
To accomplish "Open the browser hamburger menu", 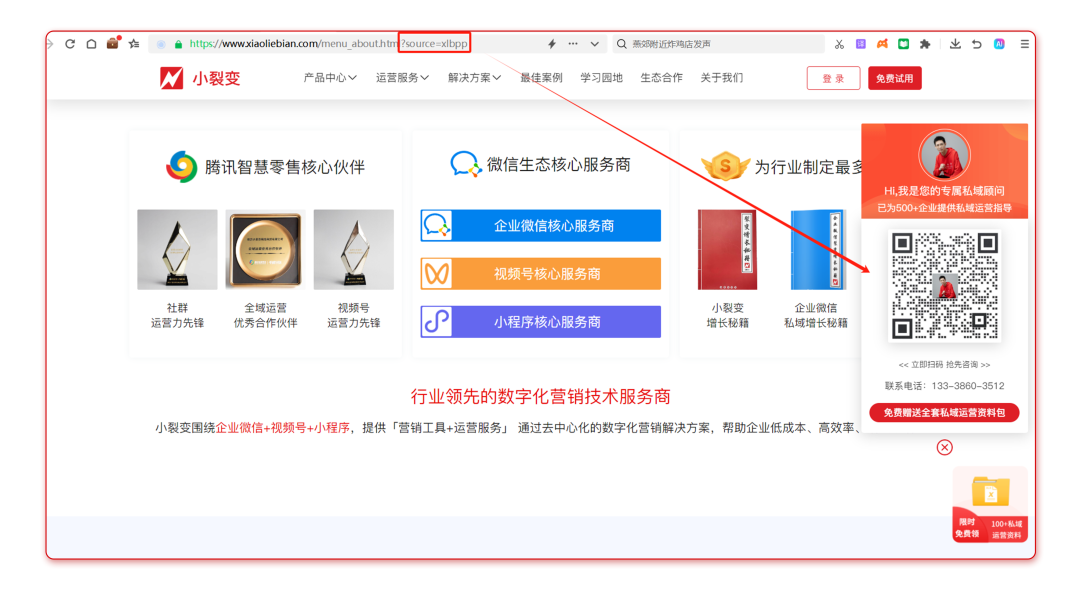I will coord(1024,44).
